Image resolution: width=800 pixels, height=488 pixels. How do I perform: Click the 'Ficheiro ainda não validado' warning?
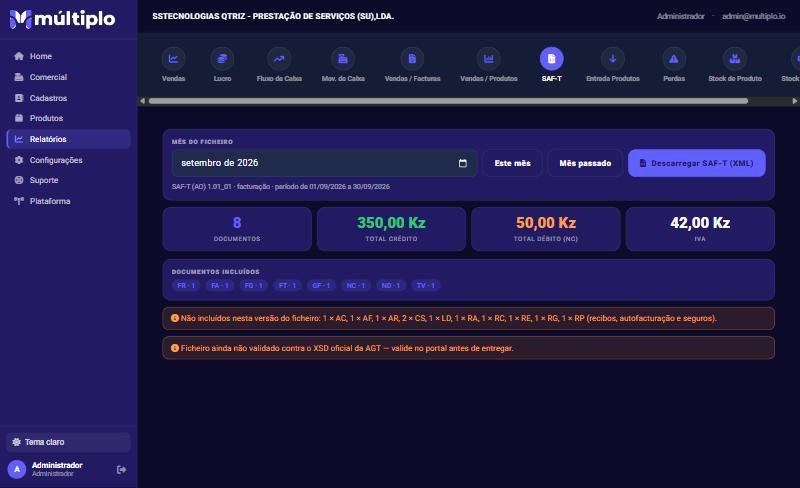pyautogui.click(x=468, y=348)
